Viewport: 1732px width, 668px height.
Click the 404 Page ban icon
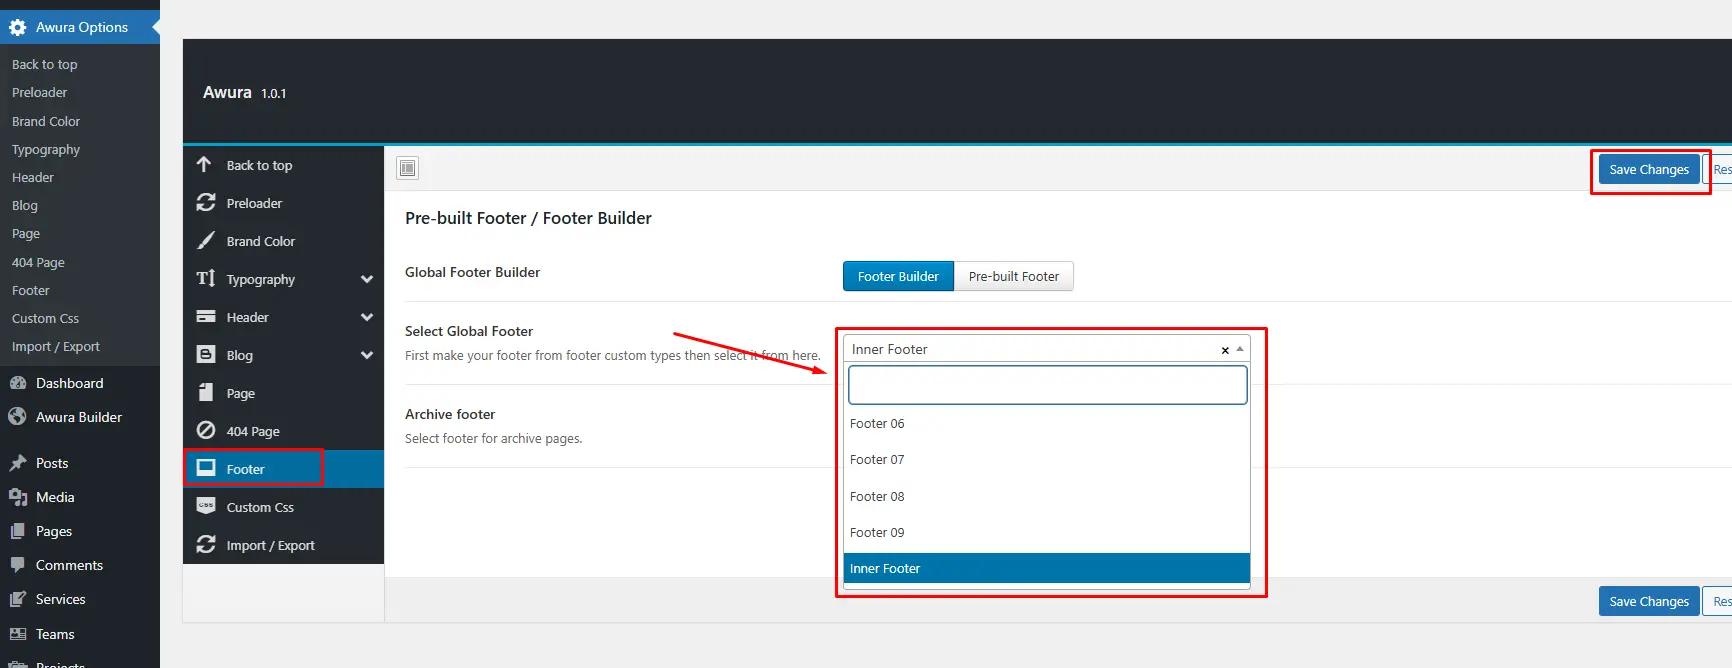click(206, 430)
